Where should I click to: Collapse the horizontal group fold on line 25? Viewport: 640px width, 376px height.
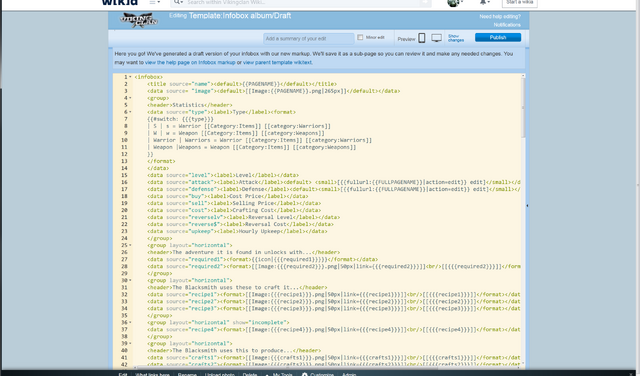point(130,245)
